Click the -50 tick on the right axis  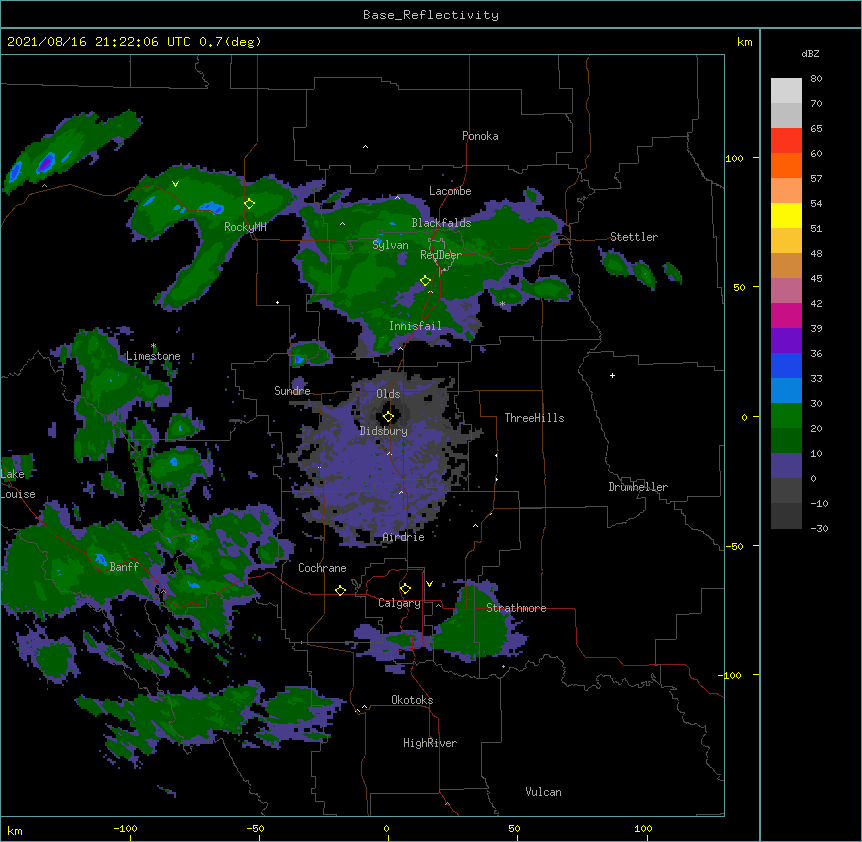click(734, 546)
